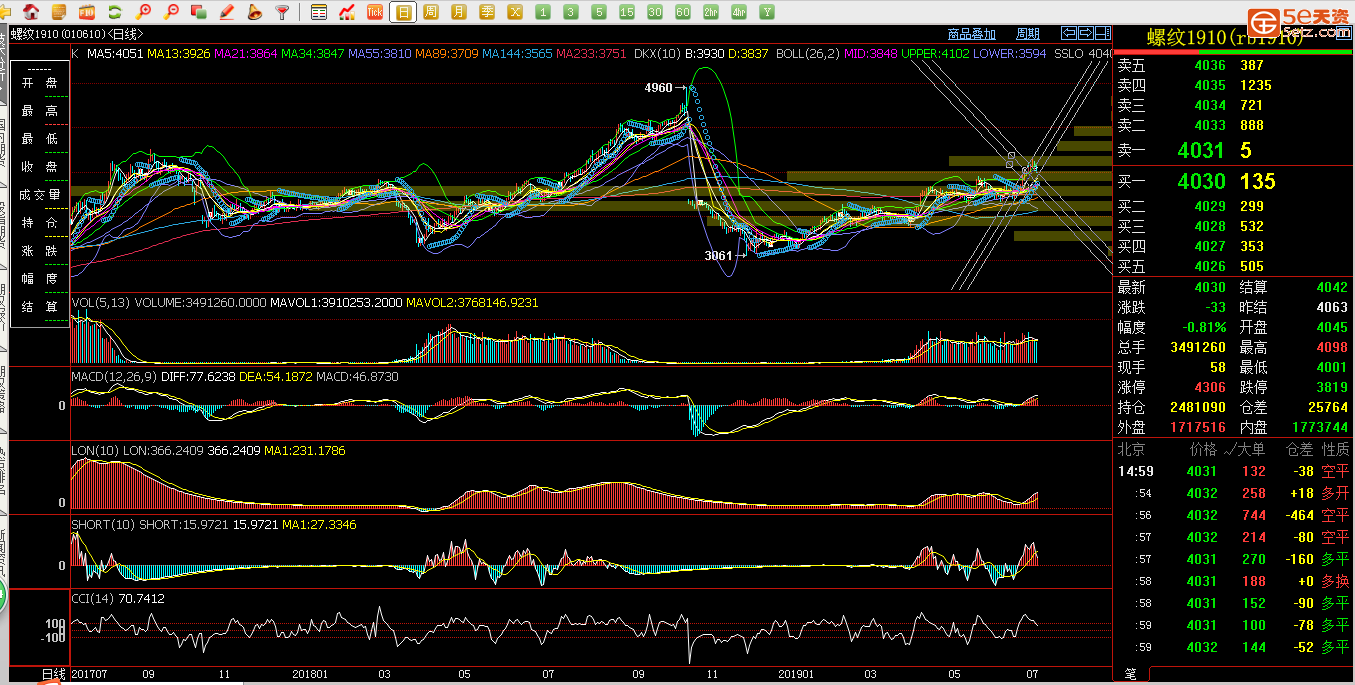
Task: Click the alarm bell alert icon
Action: coord(254,12)
